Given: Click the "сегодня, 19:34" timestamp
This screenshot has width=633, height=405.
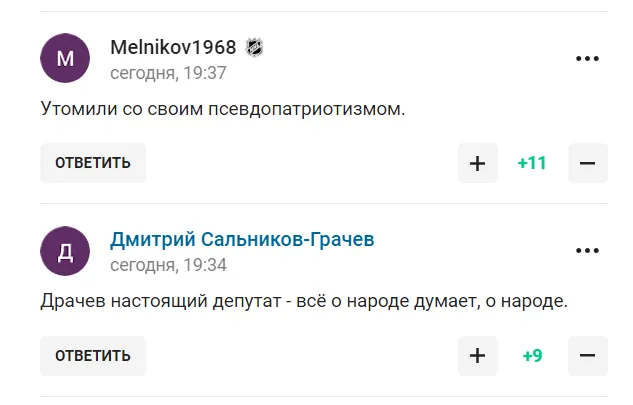Looking at the screenshot, I should 168,265.
